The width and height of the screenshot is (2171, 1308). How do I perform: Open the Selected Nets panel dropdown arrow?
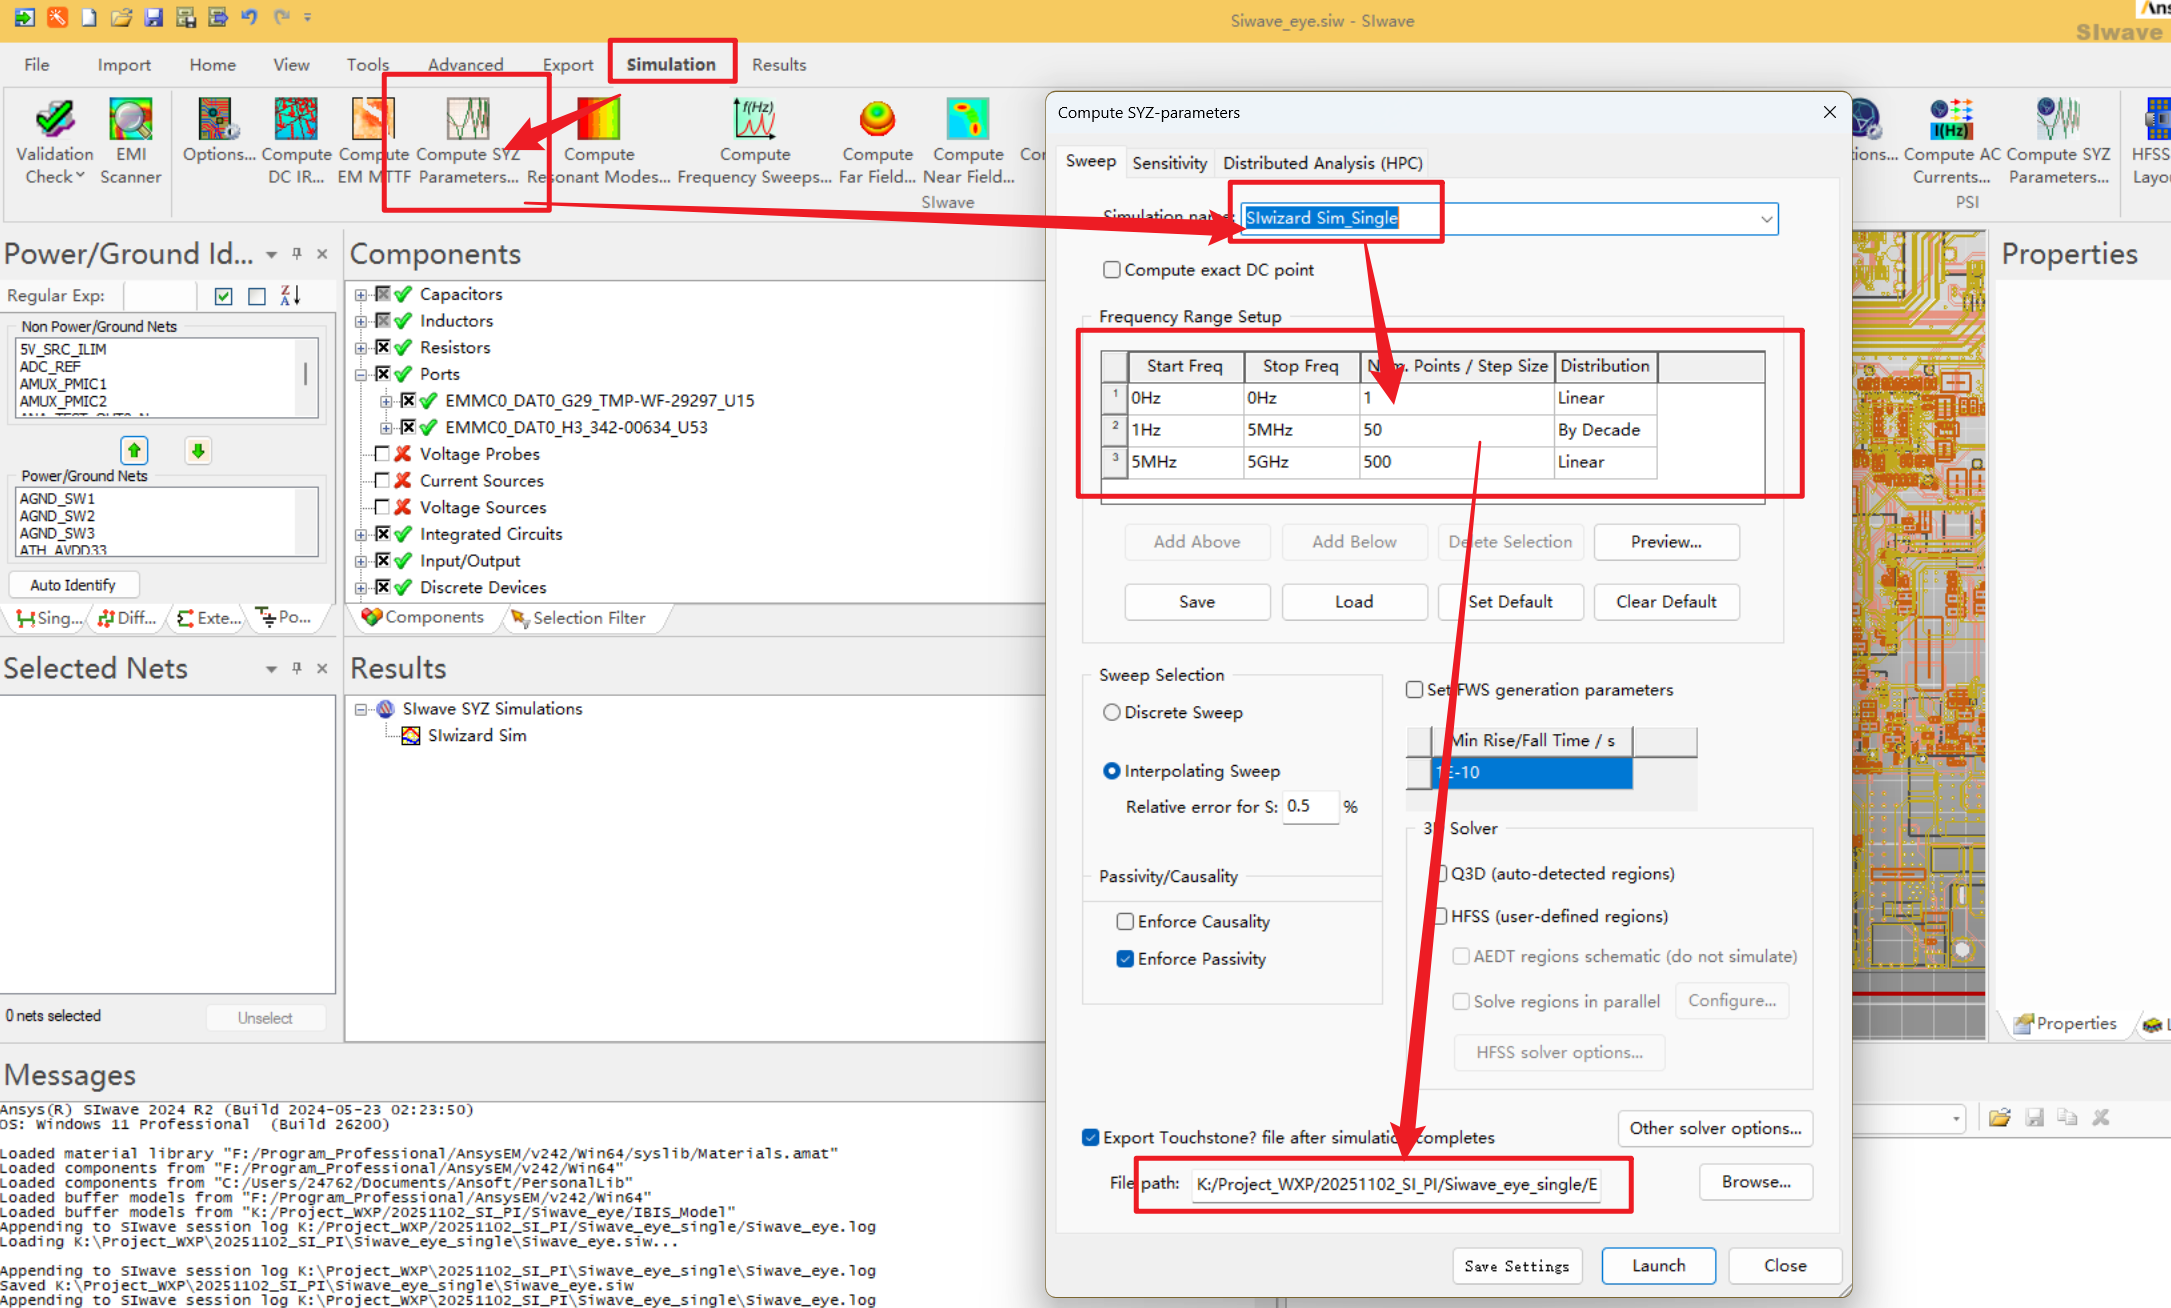[x=271, y=669]
